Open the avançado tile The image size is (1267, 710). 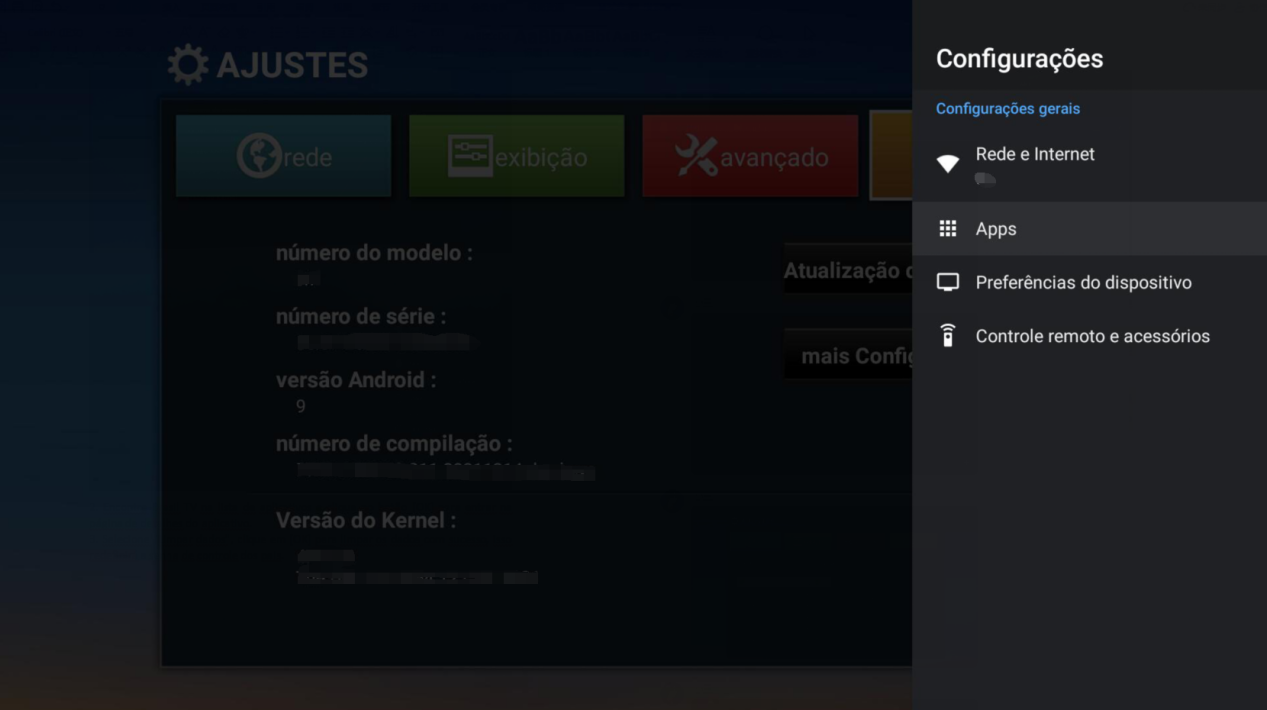[749, 155]
